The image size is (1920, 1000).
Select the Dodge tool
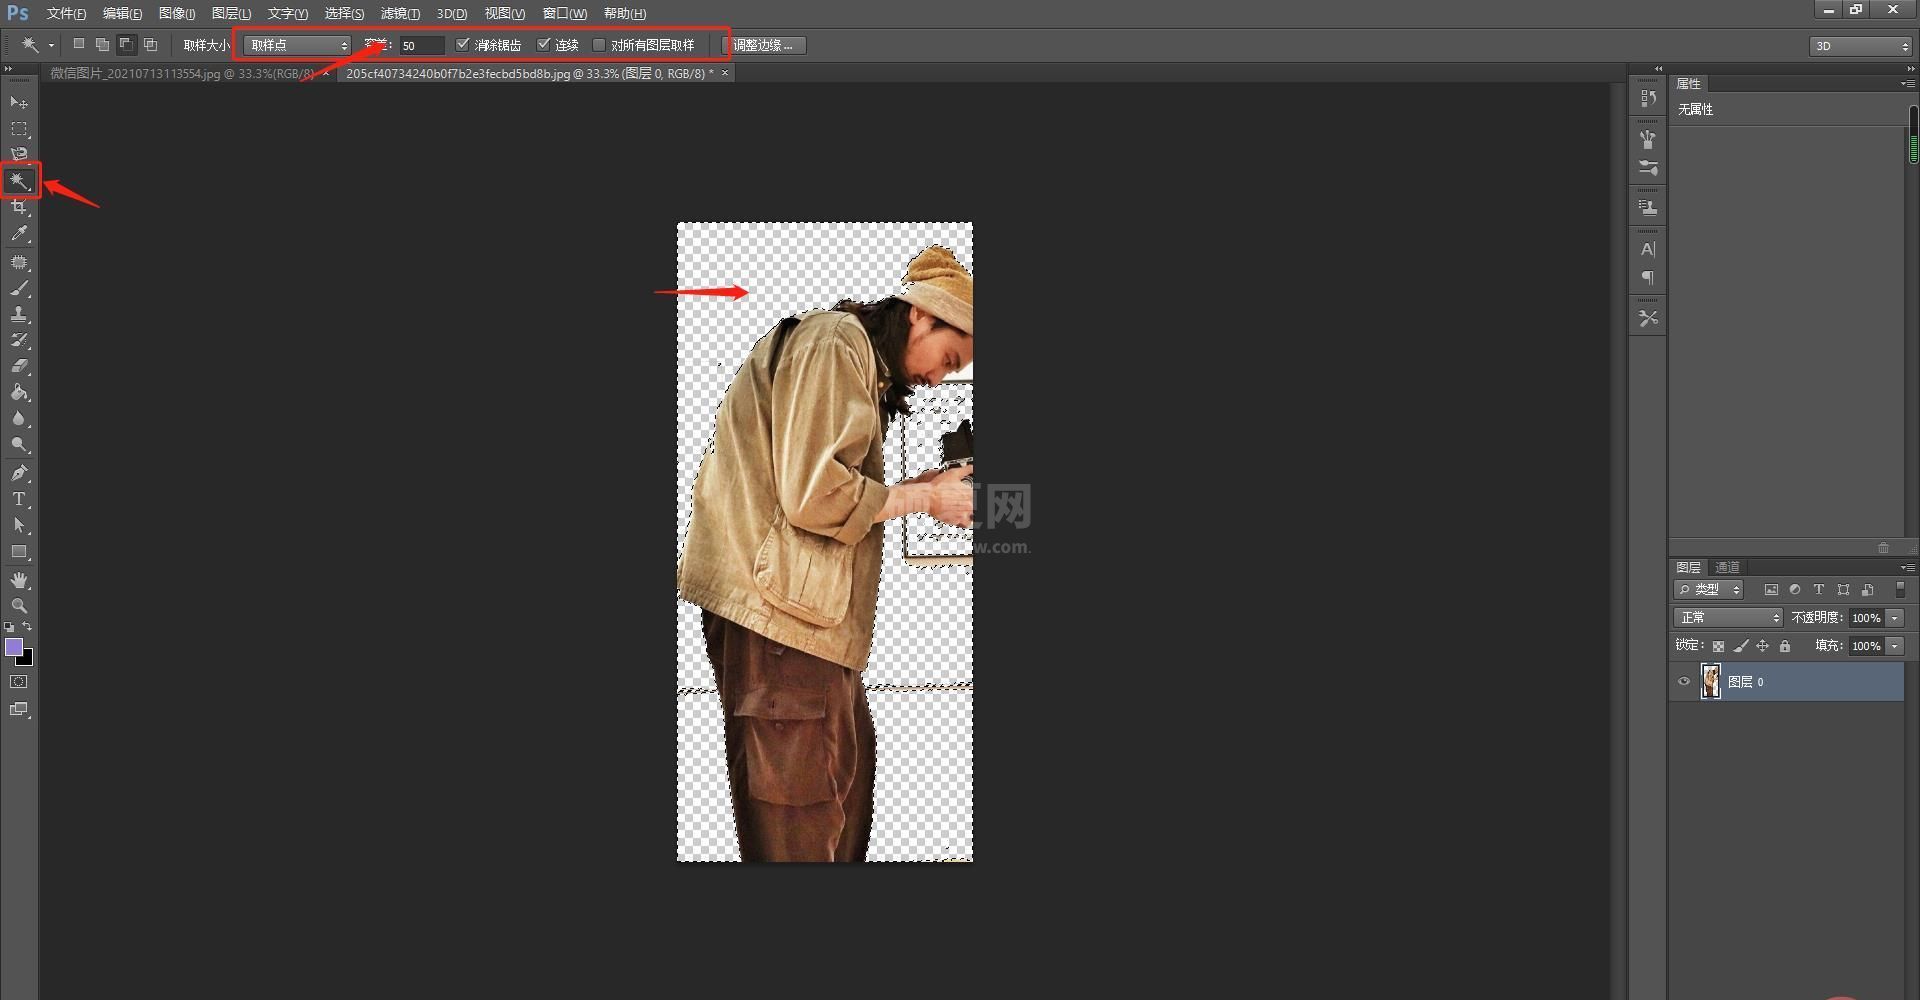coord(19,444)
